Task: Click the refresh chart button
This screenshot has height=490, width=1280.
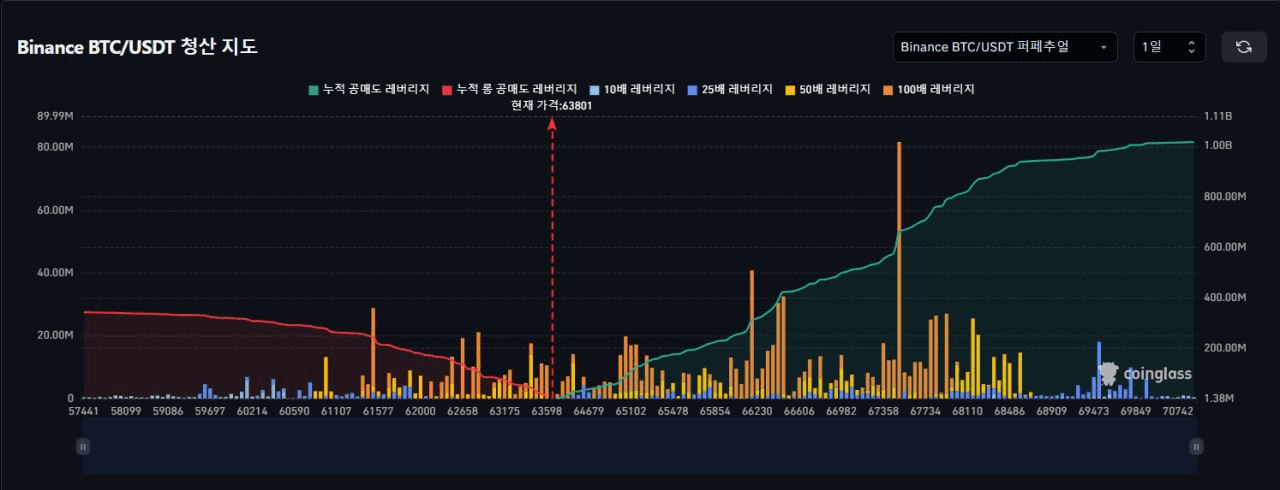Action: point(1244,47)
